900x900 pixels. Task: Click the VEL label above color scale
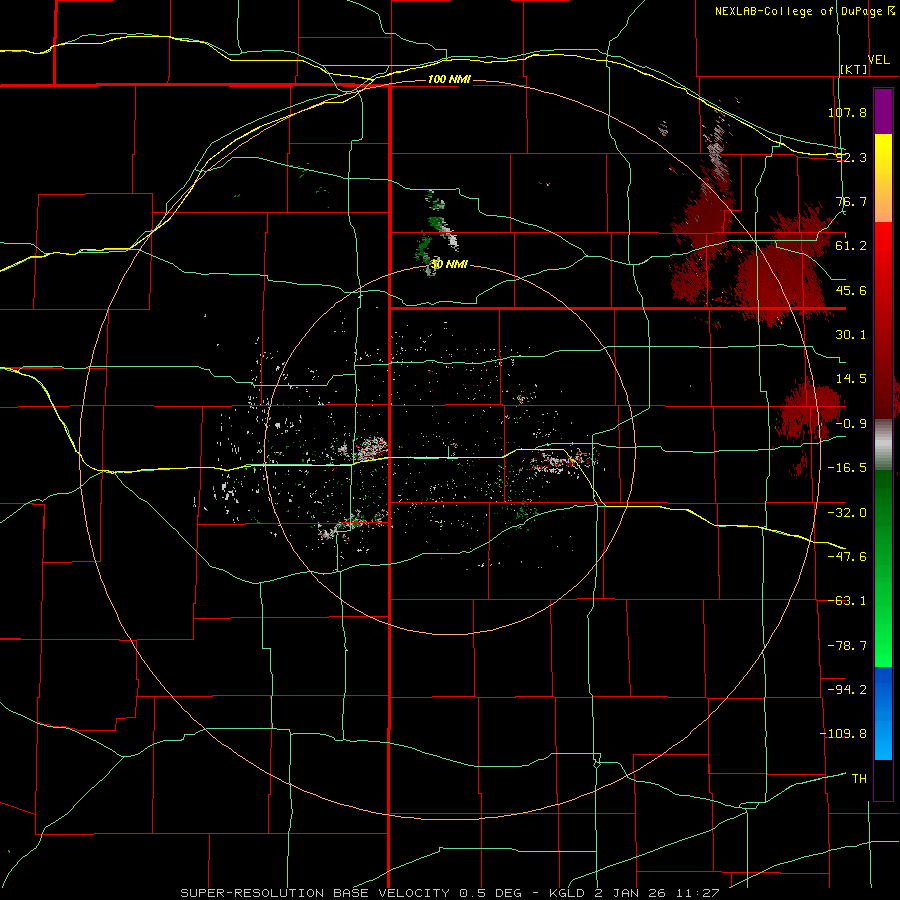coord(879,60)
